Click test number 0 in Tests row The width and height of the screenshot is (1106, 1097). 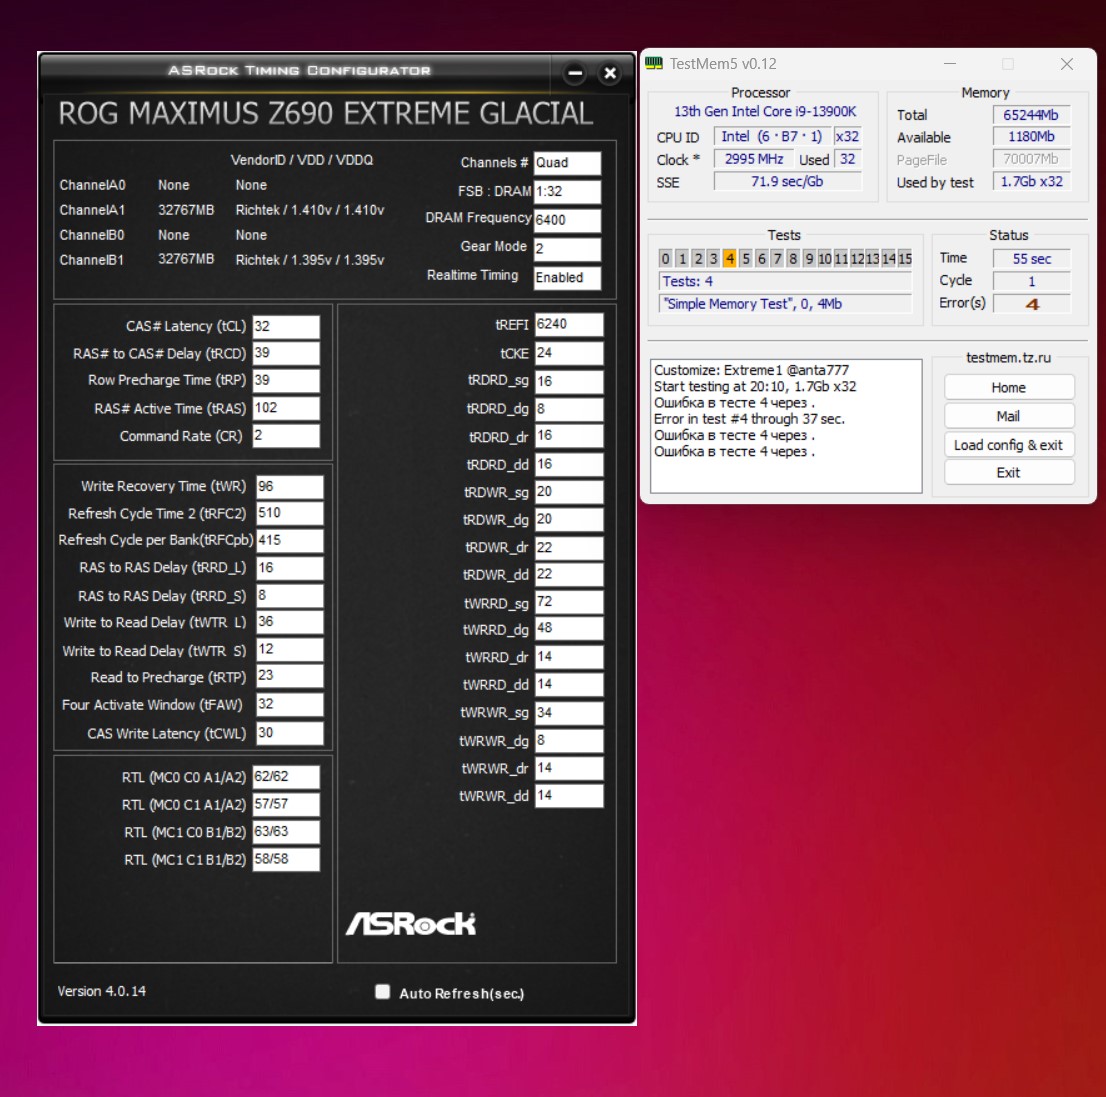coord(665,258)
